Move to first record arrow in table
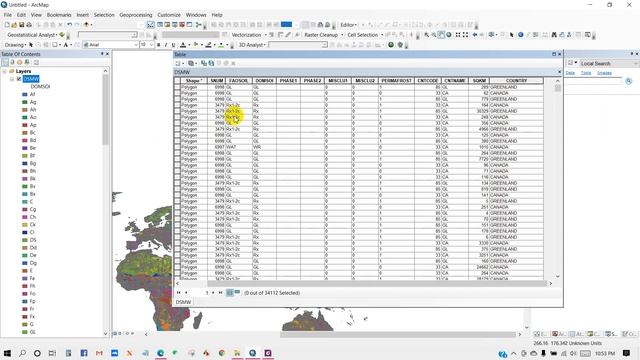The width and height of the screenshot is (640, 360). (x=178, y=292)
